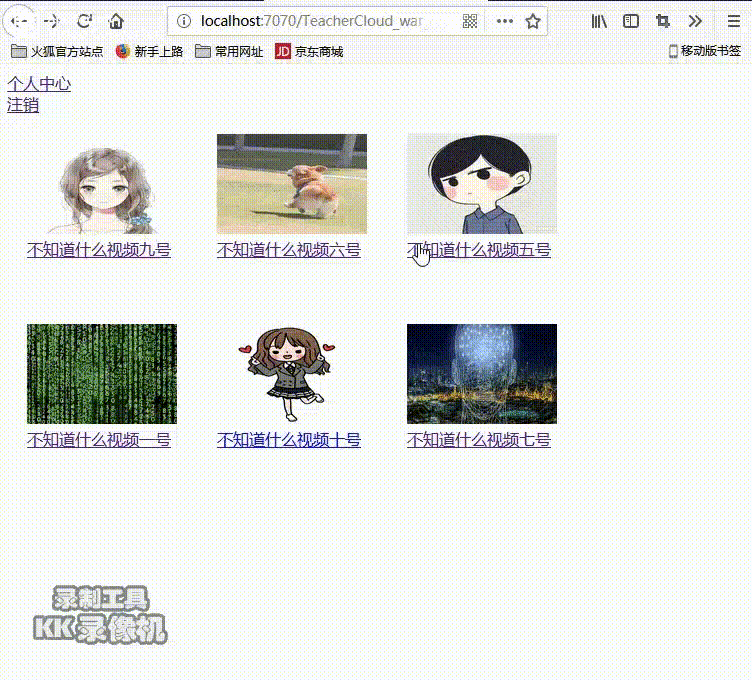Open link 不知道什么视频六号

point(289,250)
